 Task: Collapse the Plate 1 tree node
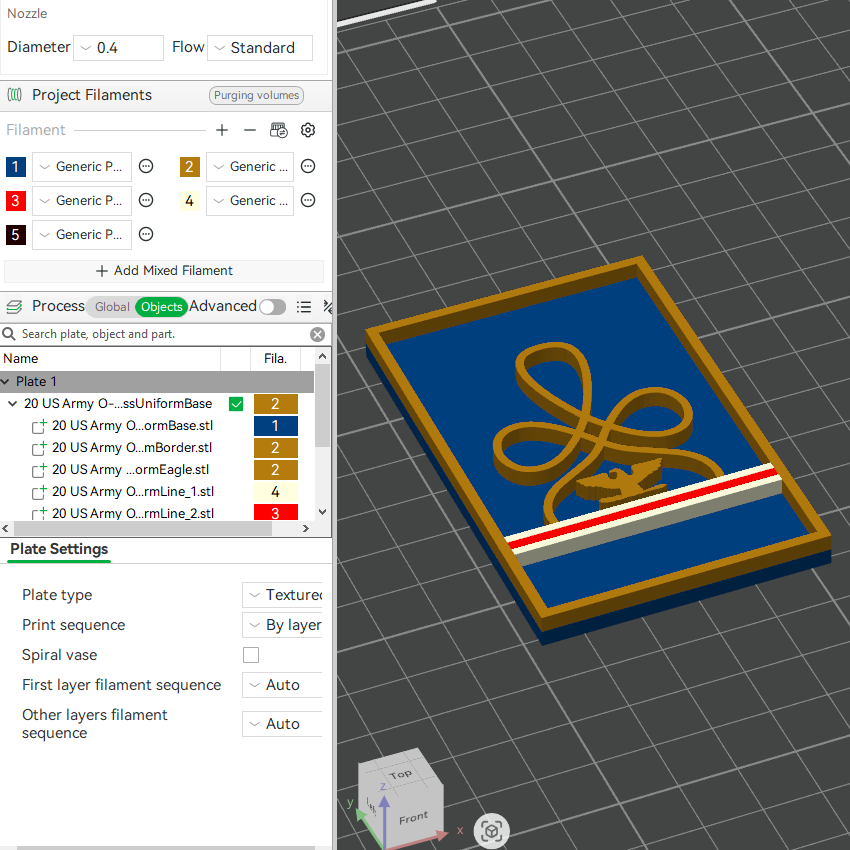pyautogui.click(x=5, y=382)
